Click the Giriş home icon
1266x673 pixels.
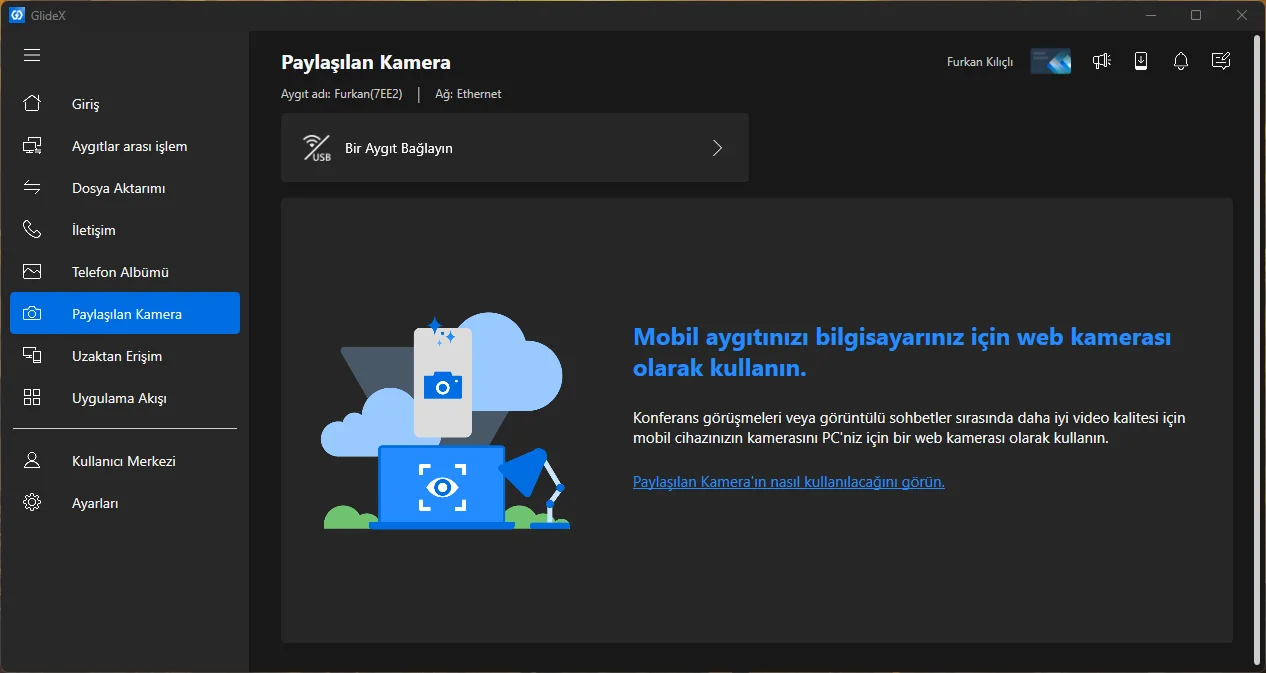click(x=32, y=104)
